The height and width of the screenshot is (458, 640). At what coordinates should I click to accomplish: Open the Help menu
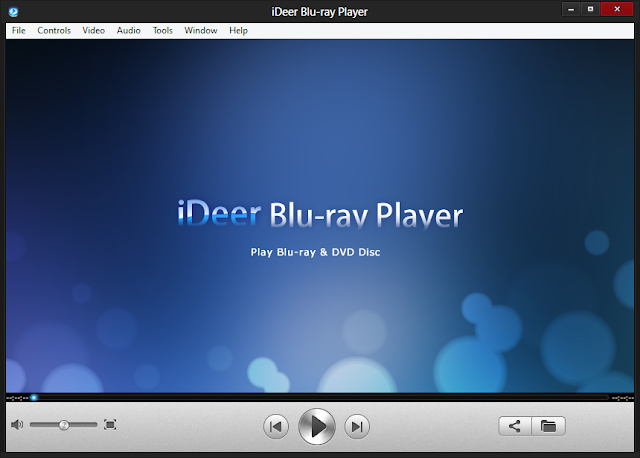[238, 31]
